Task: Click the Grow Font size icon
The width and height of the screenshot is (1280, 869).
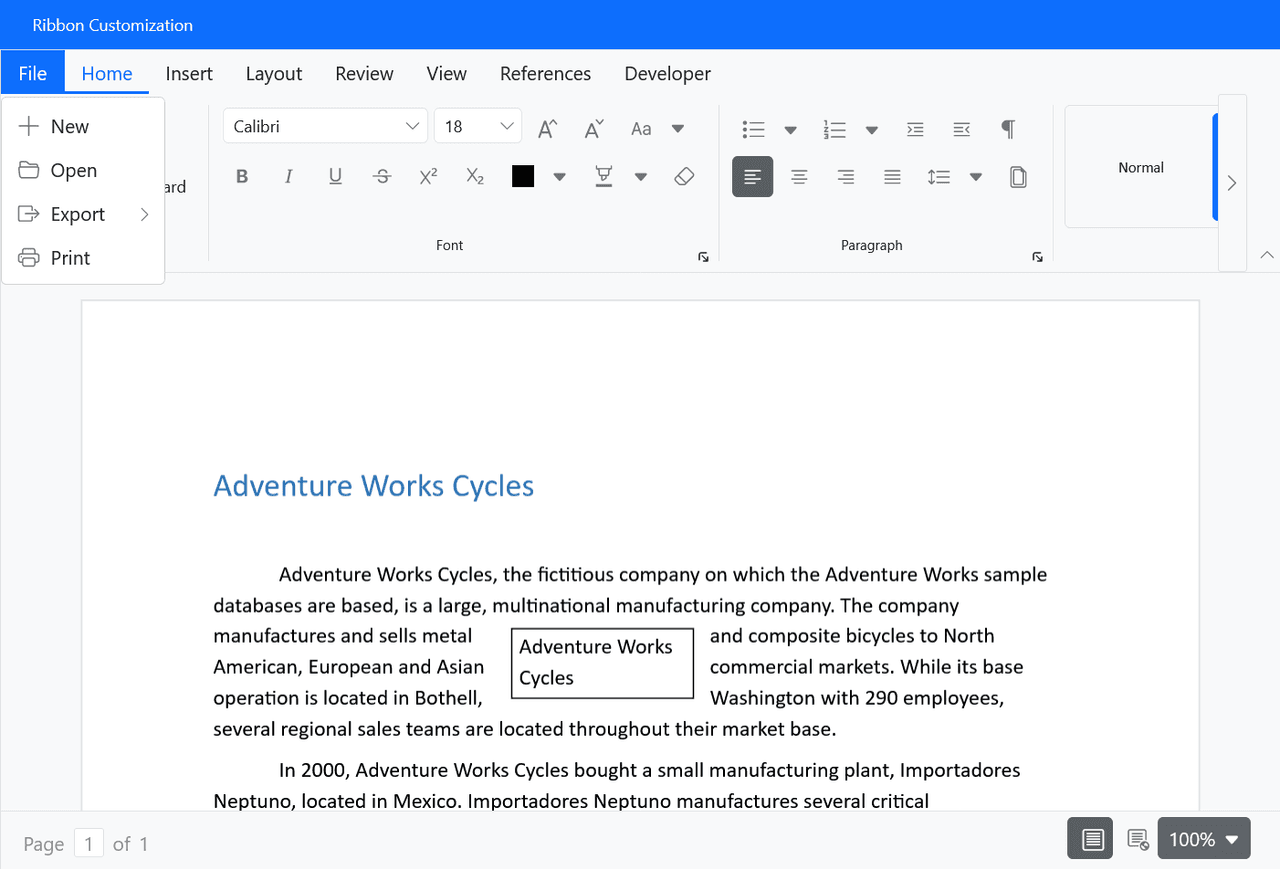Action: [x=547, y=128]
